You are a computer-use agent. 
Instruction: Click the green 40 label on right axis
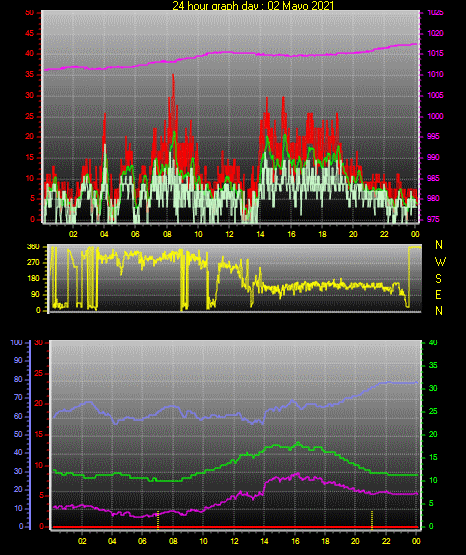[x=433, y=342]
